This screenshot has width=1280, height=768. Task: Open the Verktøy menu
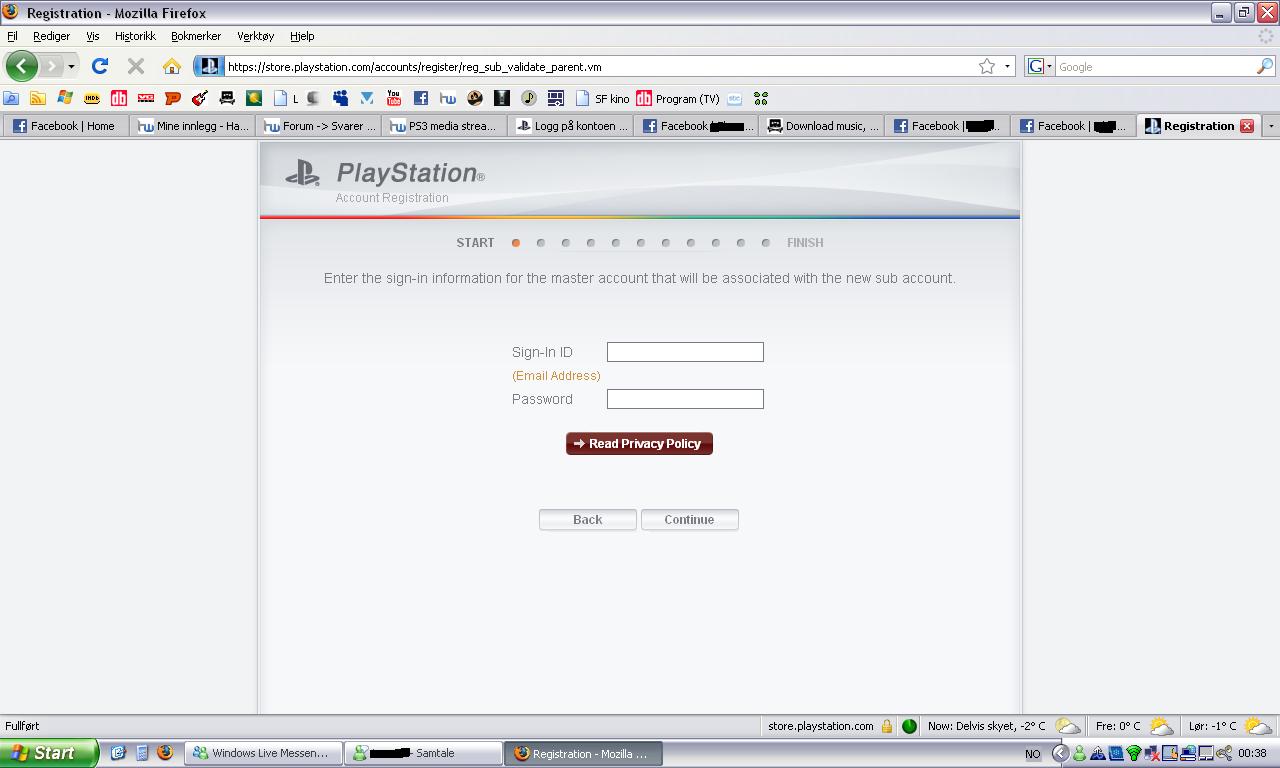(255, 36)
